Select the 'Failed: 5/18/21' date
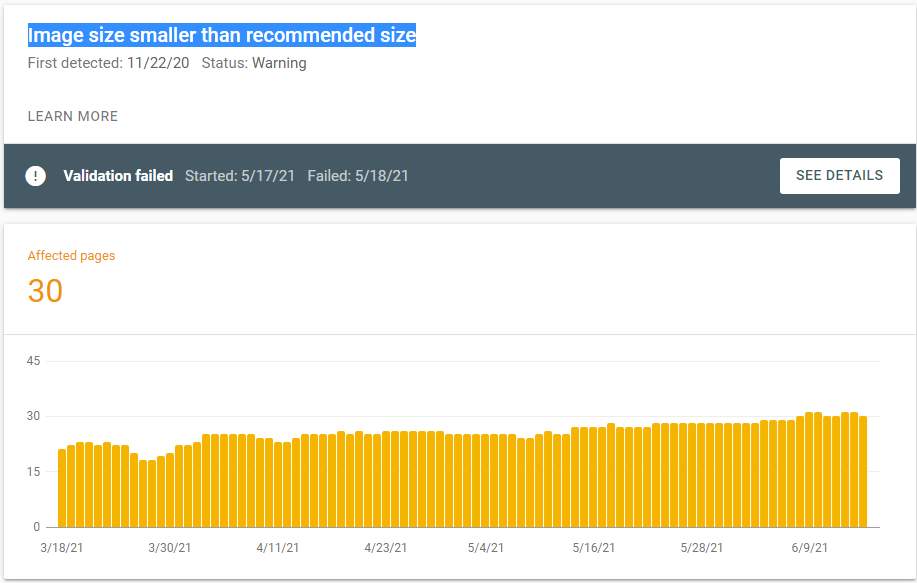This screenshot has height=583, width=917. coord(358,176)
